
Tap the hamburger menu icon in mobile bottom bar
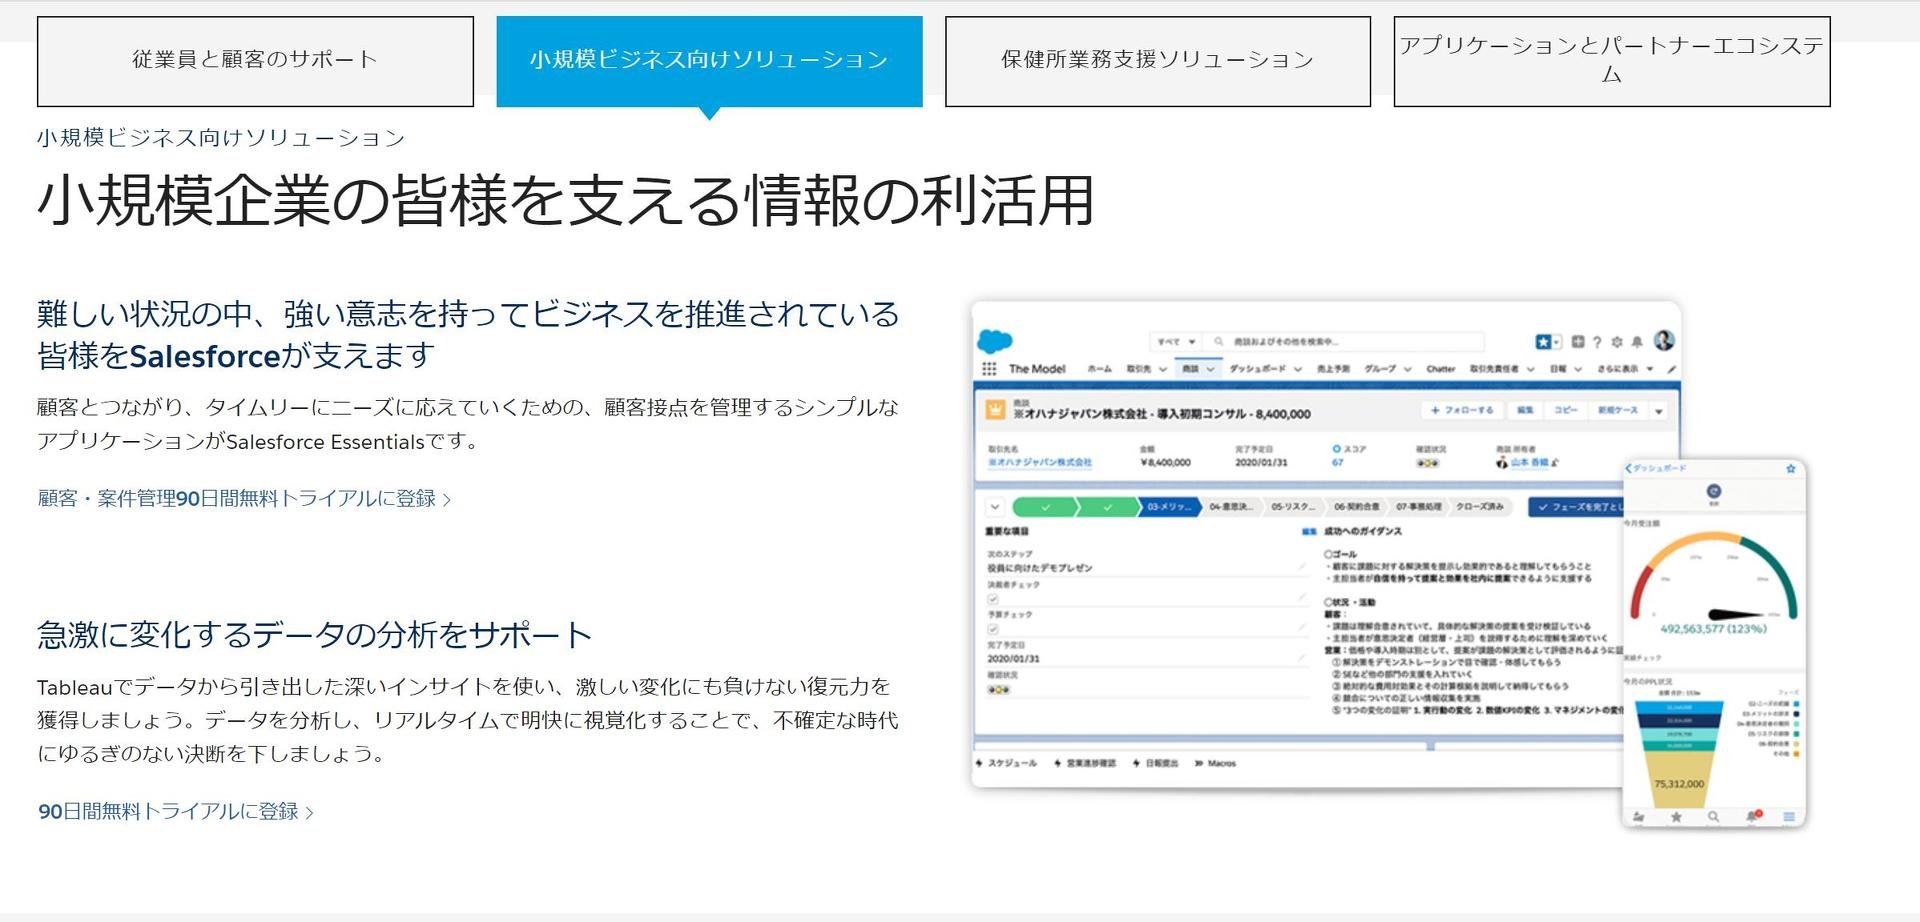[x=1789, y=817]
